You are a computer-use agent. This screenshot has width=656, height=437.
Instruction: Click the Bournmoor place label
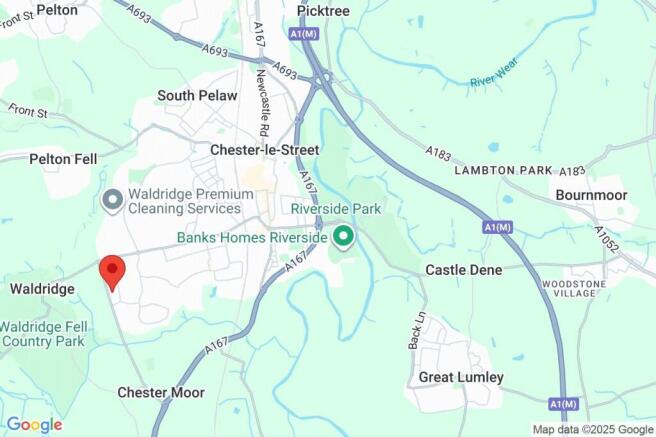pos(591,195)
